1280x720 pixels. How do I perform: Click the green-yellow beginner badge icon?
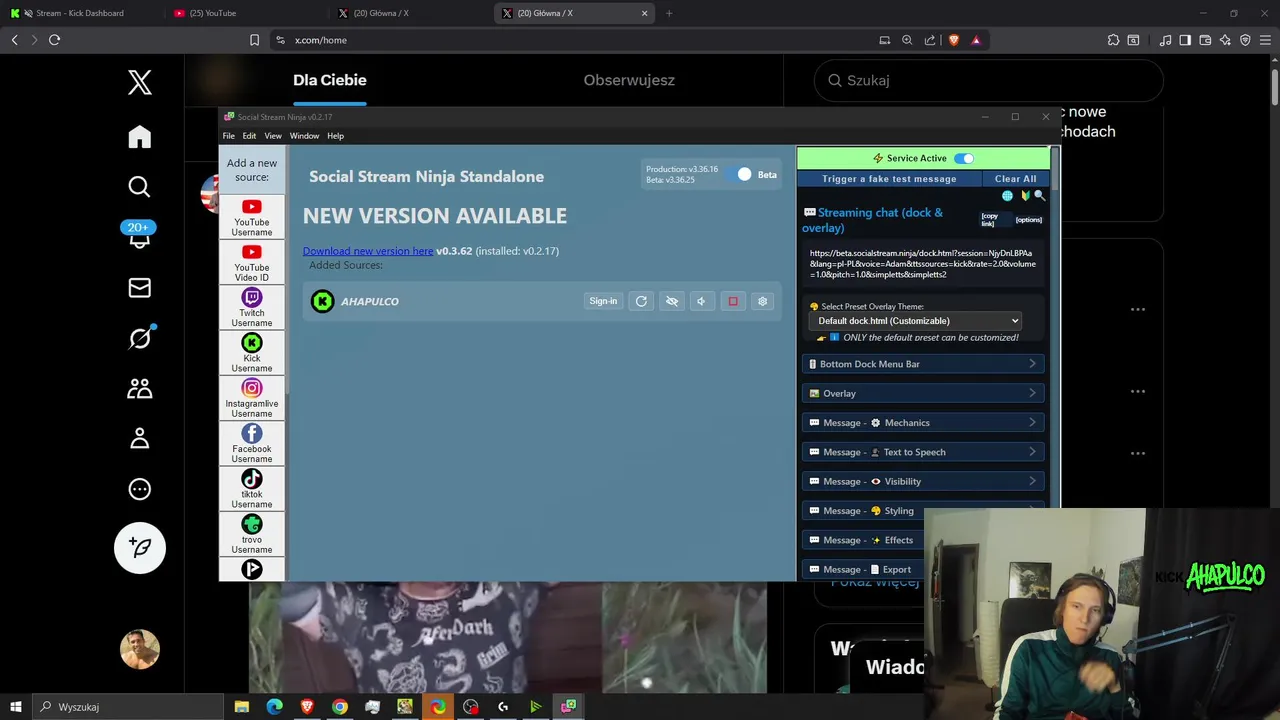1024,196
